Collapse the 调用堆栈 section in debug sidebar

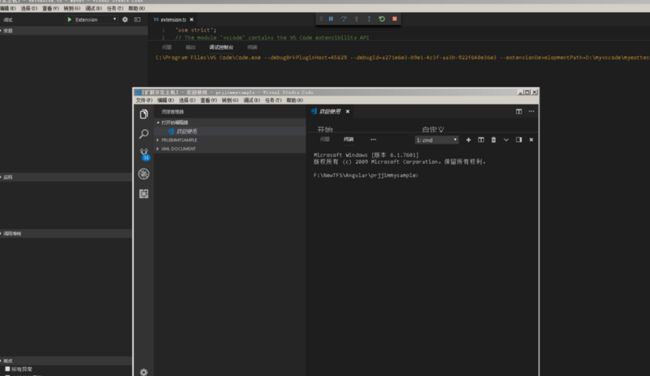(66, 234)
